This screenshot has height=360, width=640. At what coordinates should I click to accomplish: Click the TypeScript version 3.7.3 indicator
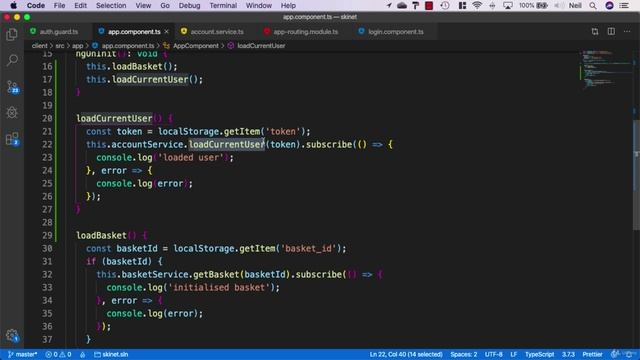click(x=568, y=354)
